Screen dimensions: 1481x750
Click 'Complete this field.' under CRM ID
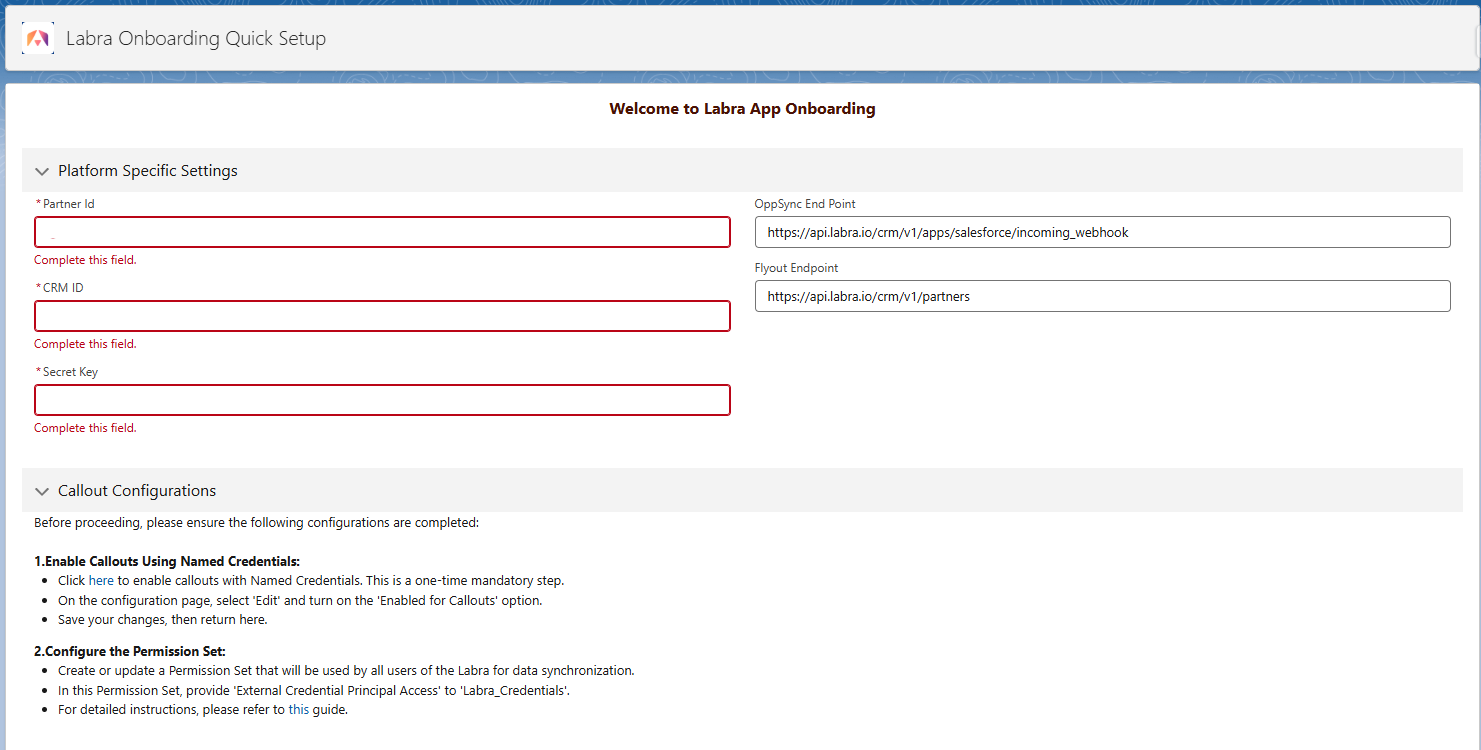tap(85, 344)
